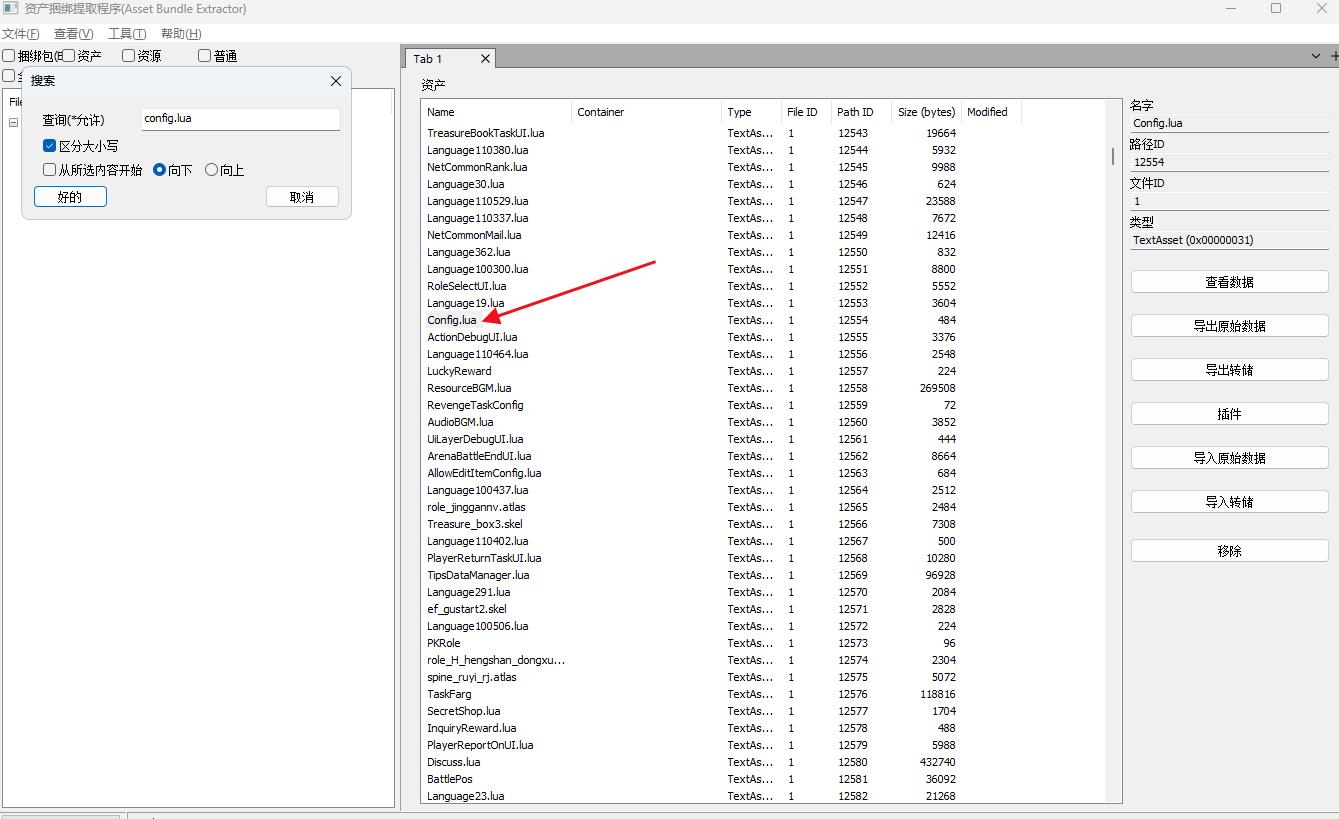Select the TaskFarg asset row
This screenshot has height=819, width=1339.
tap(691, 694)
